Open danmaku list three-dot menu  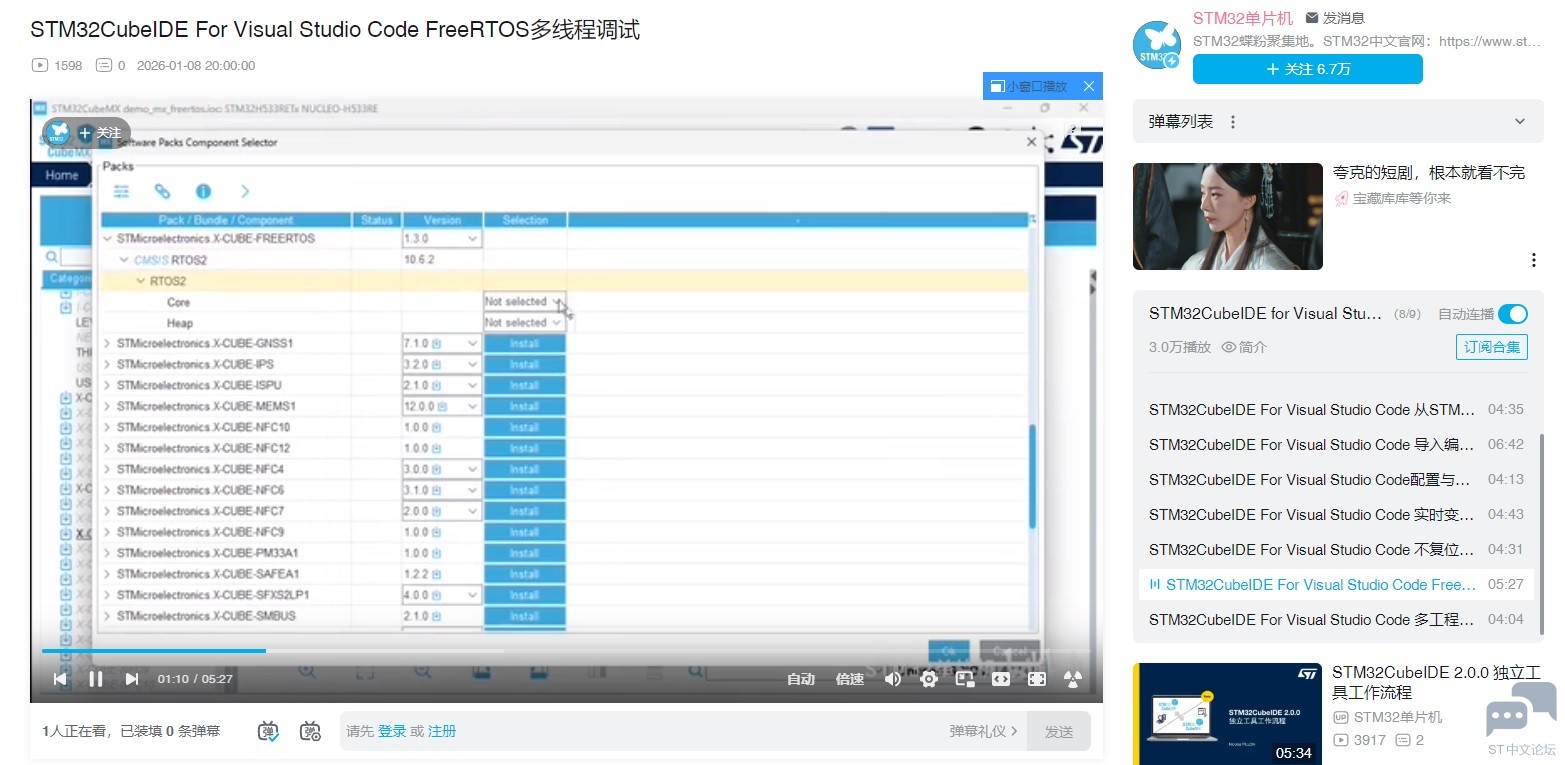coord(1233,122)
